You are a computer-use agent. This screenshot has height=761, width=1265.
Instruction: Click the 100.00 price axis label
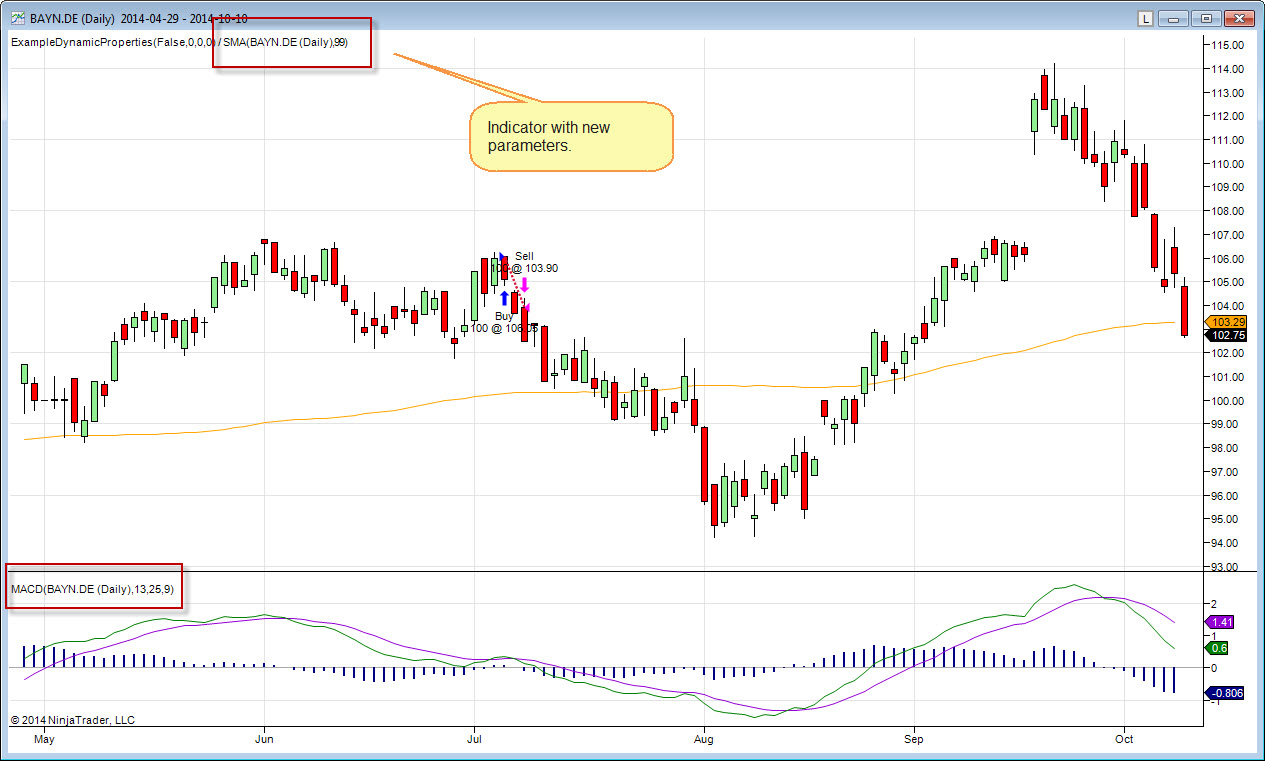[x=1226, y=401]
